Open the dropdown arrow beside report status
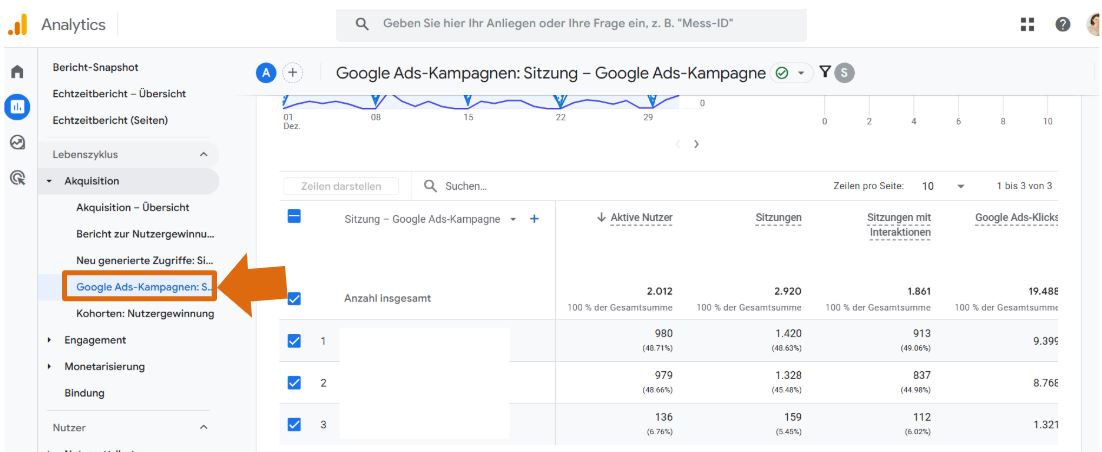1102x452 pixels. [x=800, y=73]
